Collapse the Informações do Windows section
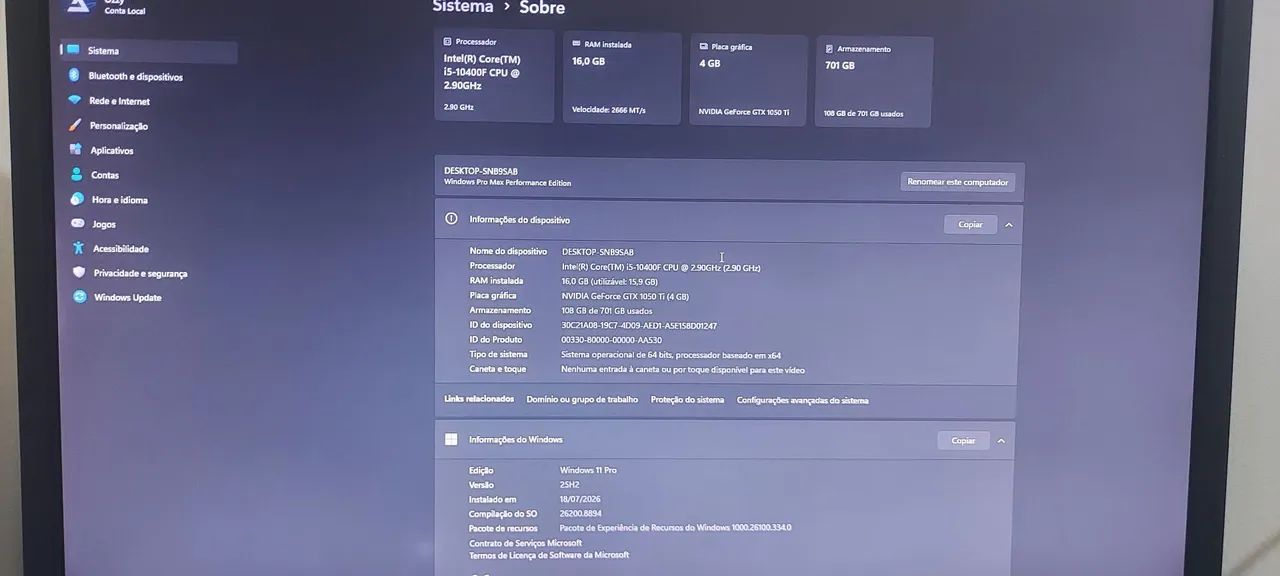This screenshot has width=1280, height=576. 1001,441
